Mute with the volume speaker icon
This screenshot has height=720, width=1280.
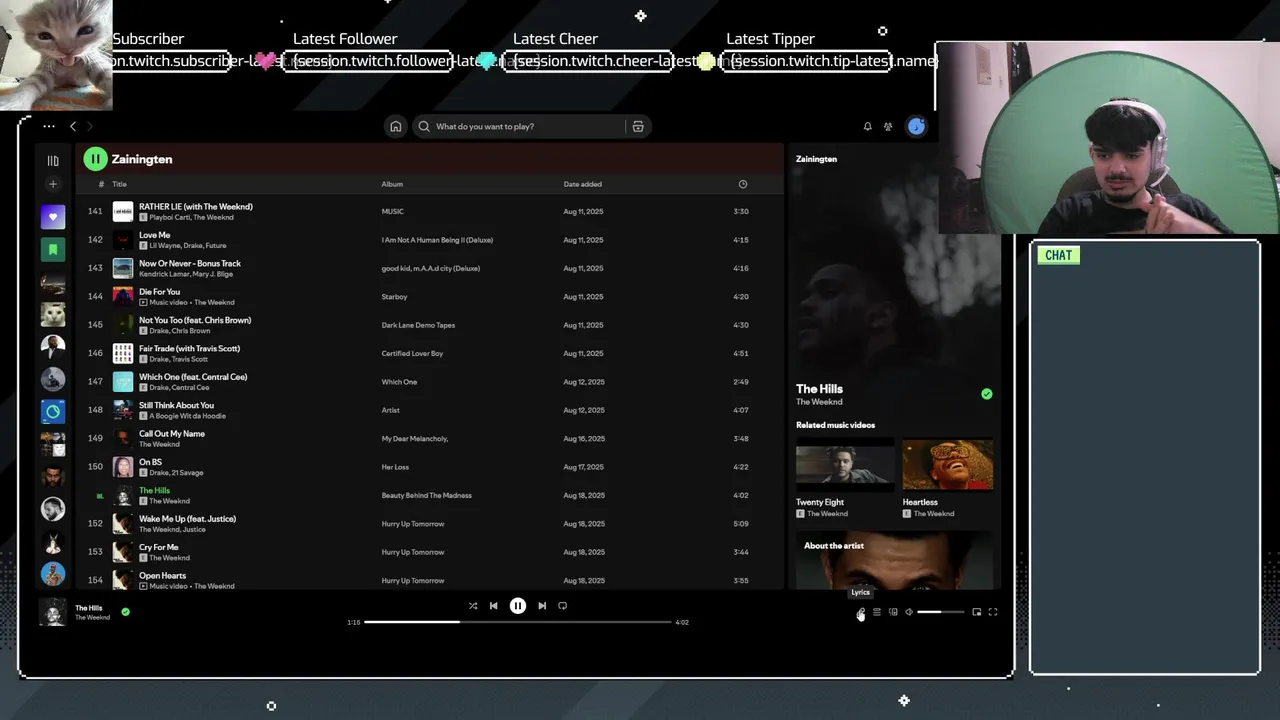(909, 612)
